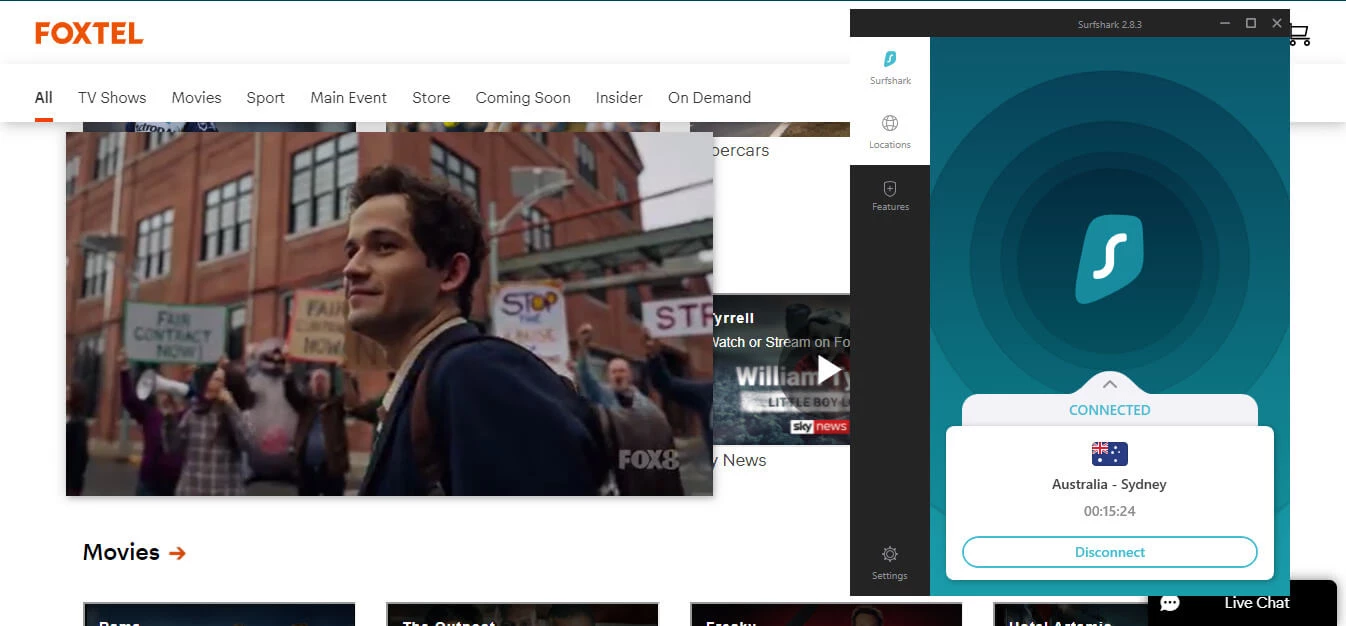This screenshot has width=1346, height=626.
Task: Open the Insider tab
Action: (x=619, y=97)
